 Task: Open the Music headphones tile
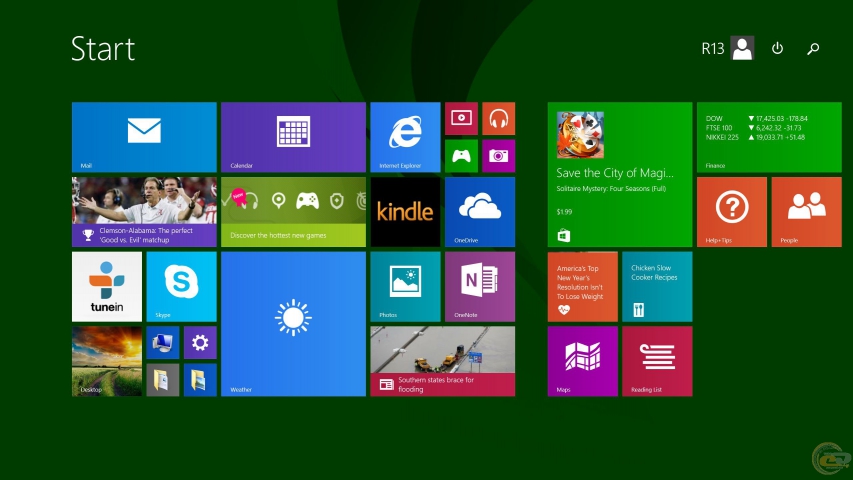[498, 118]
